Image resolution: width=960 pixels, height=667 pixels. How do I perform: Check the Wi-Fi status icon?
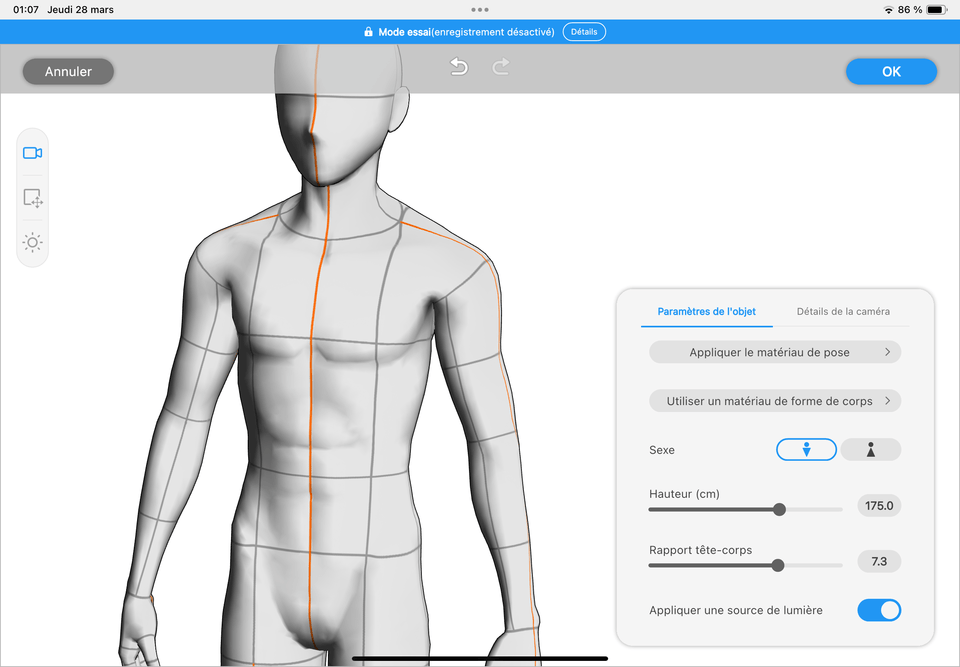[888, 10]
